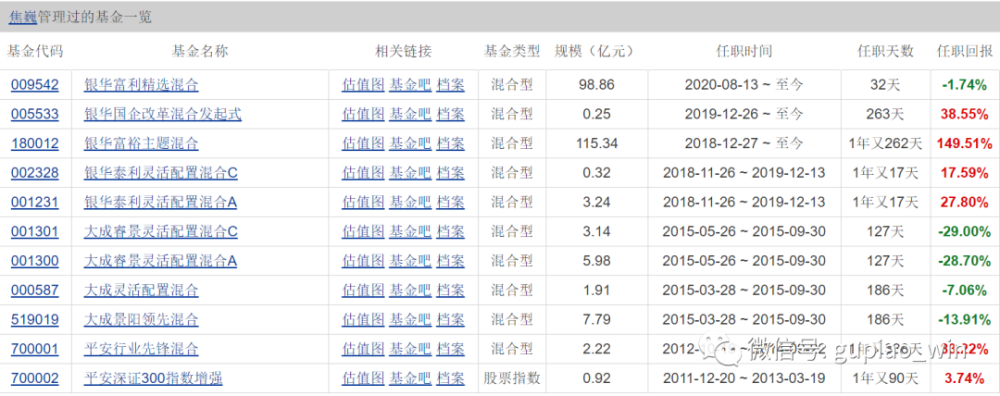
Task: Select the return value -13.91%
Action: pos(964,319)
